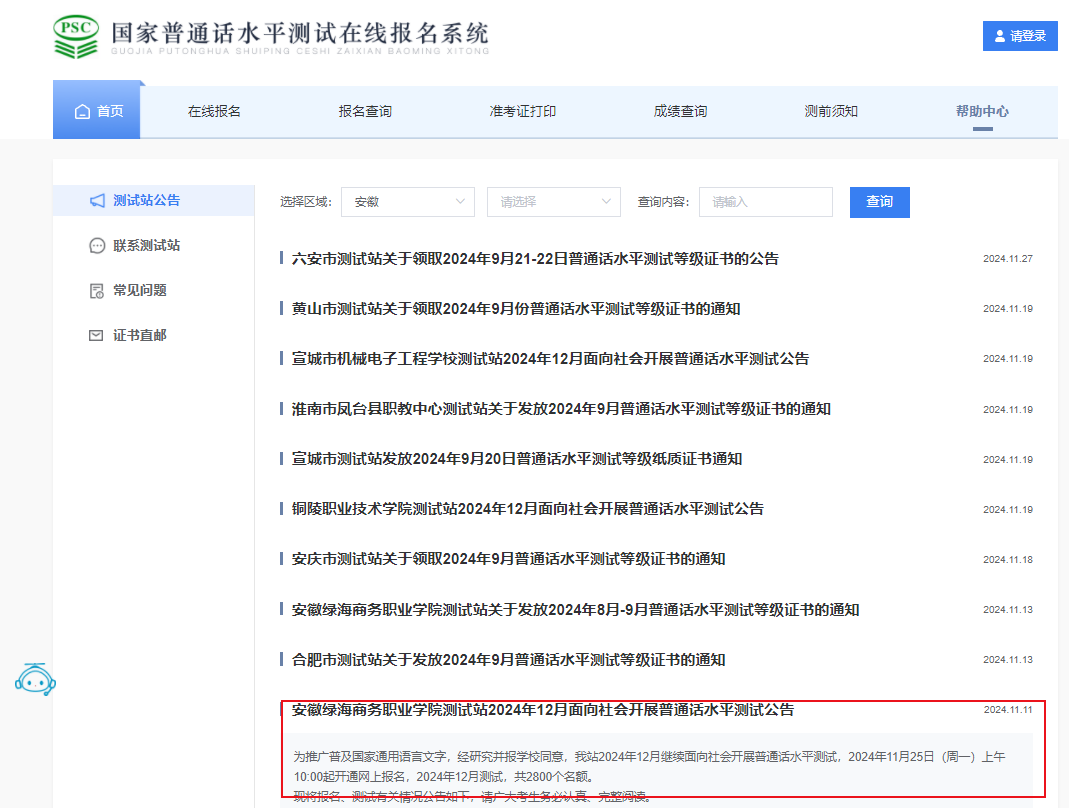The height and width of the screenshot is (808, 1069).
Task: Click the PSC logo icon
Action: click(x=76, y=36)
